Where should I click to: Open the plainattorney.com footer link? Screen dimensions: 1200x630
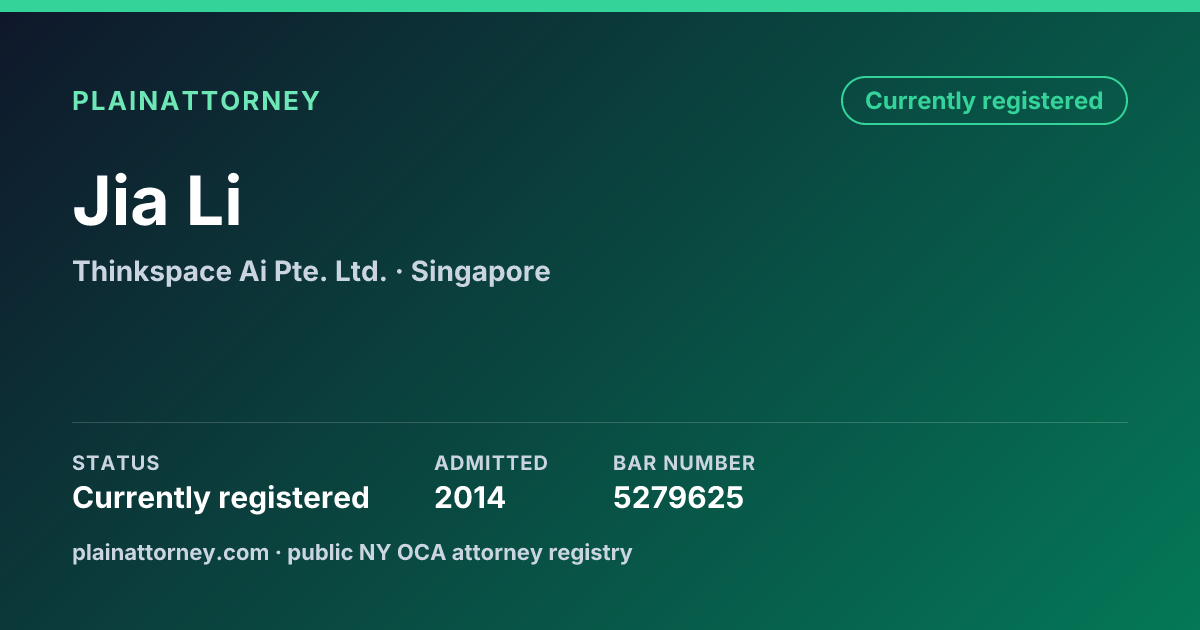(170, 552)
